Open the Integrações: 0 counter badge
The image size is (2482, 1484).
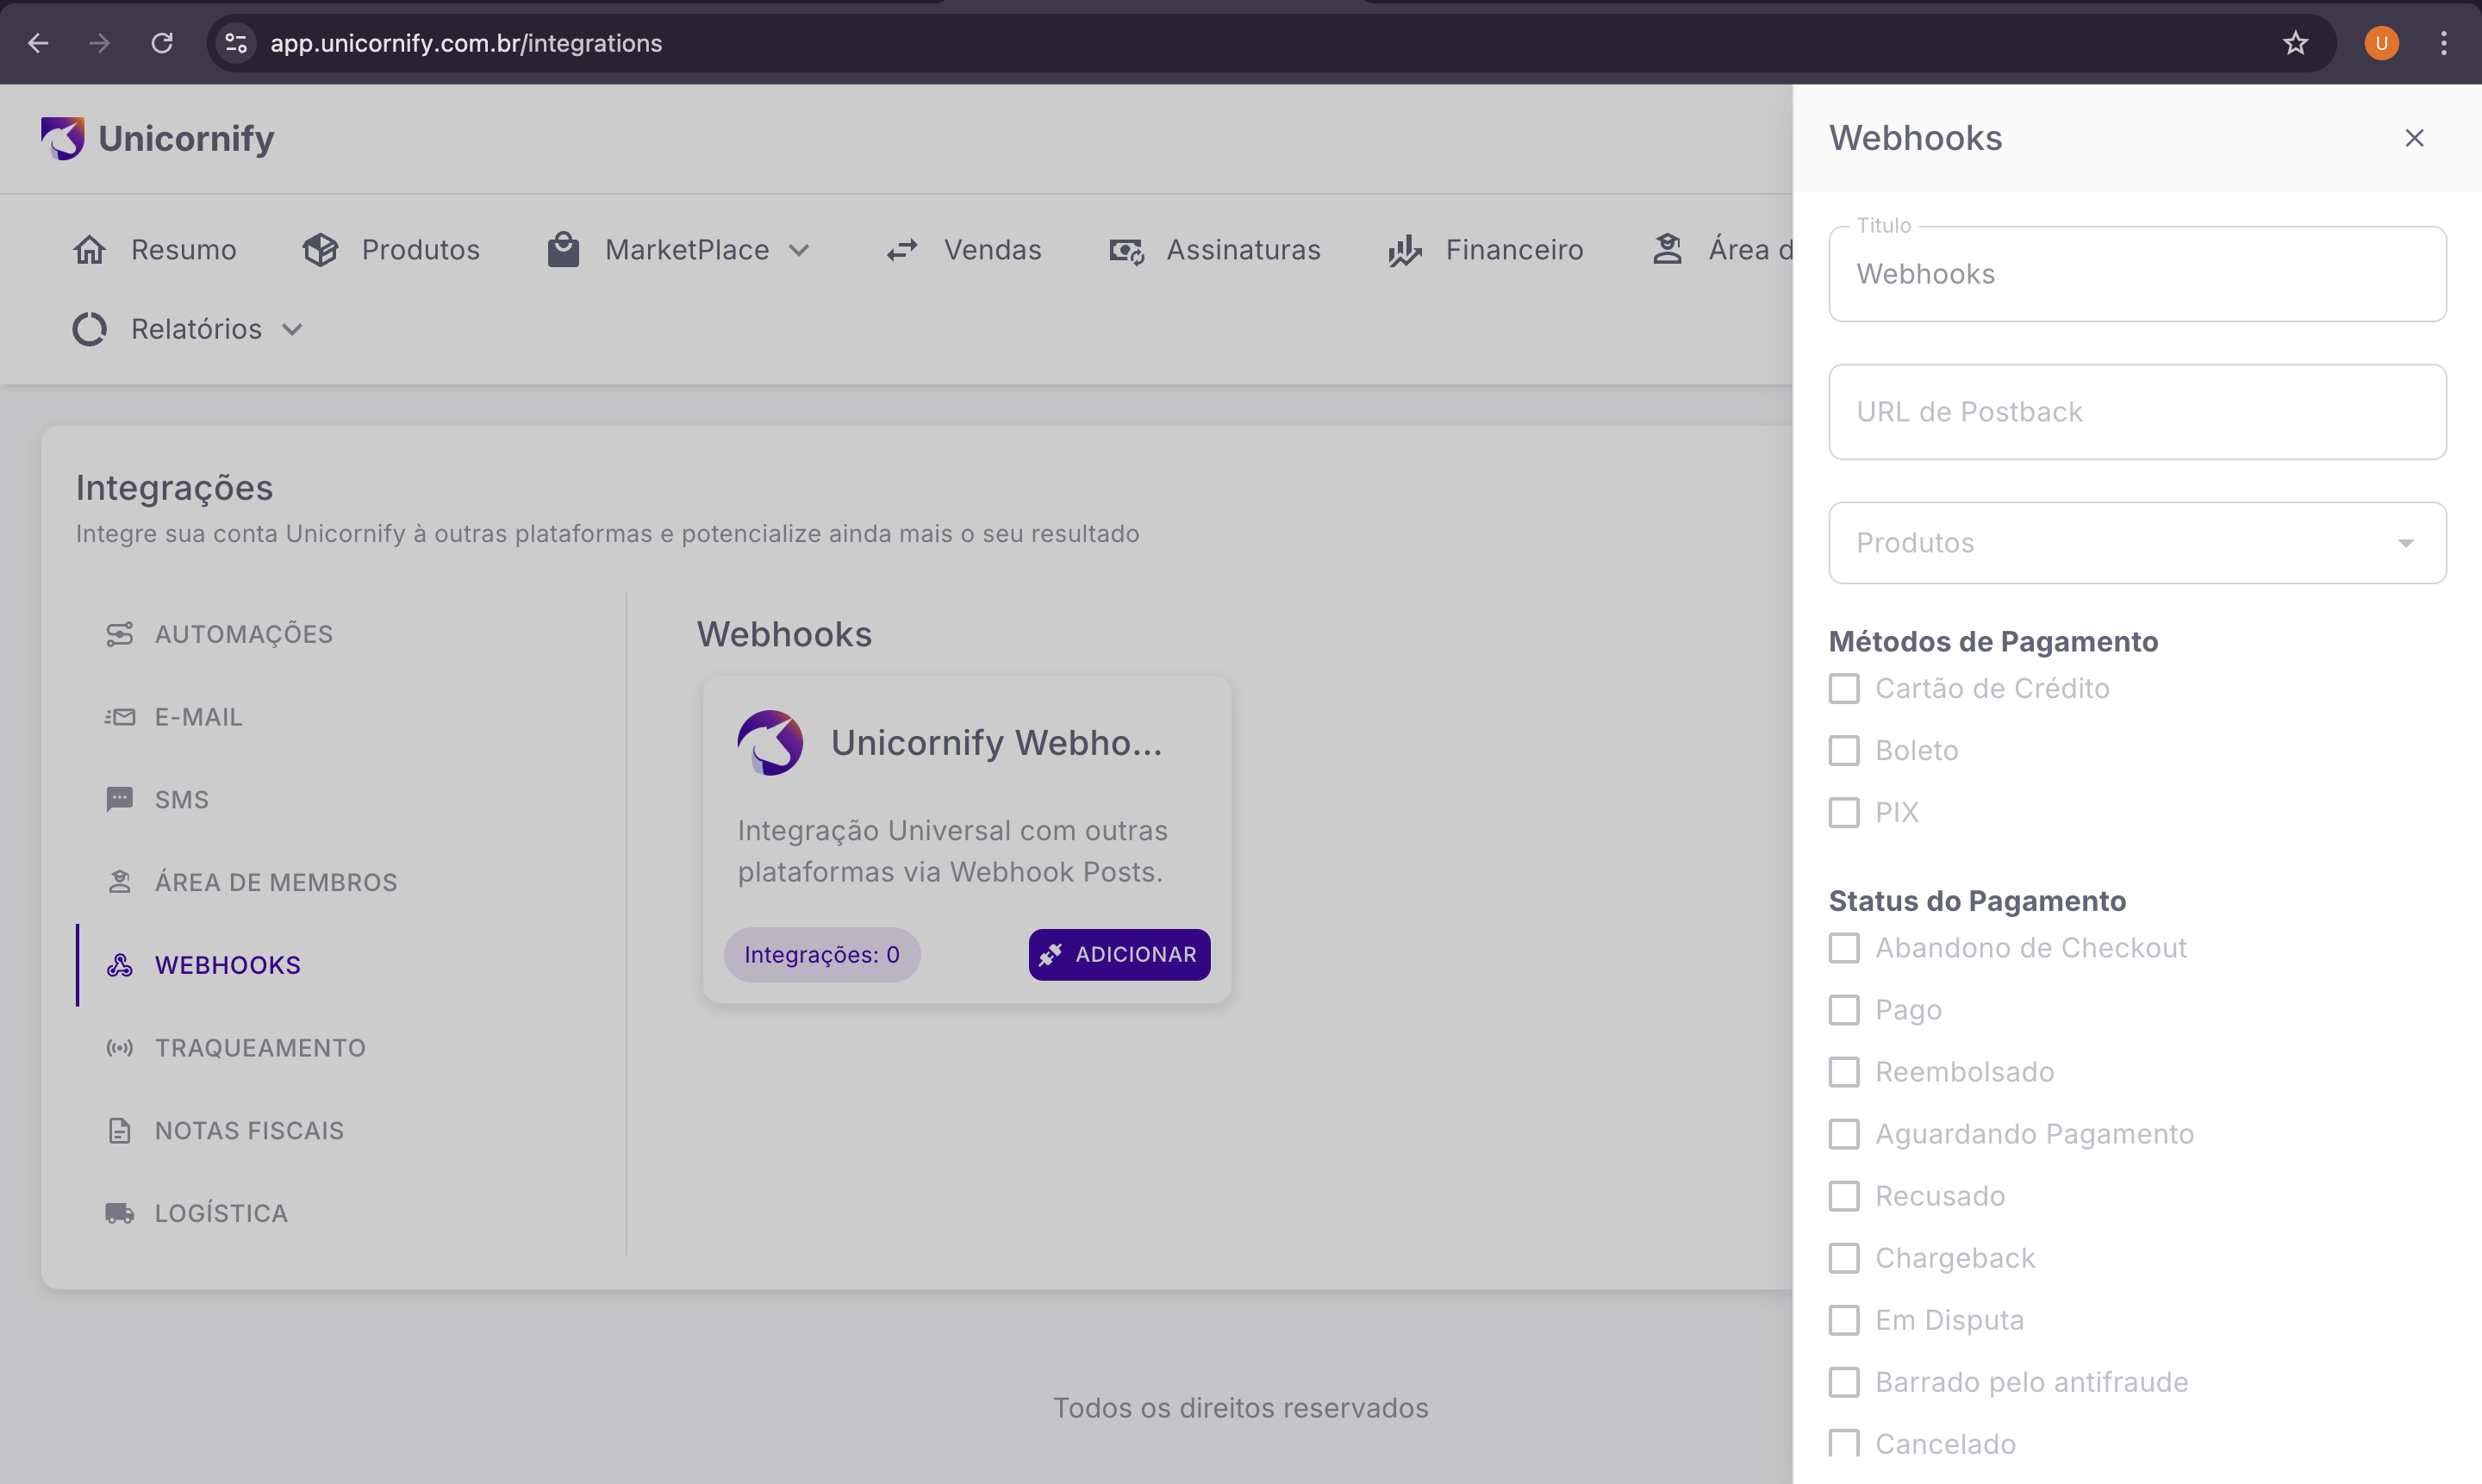822,954
